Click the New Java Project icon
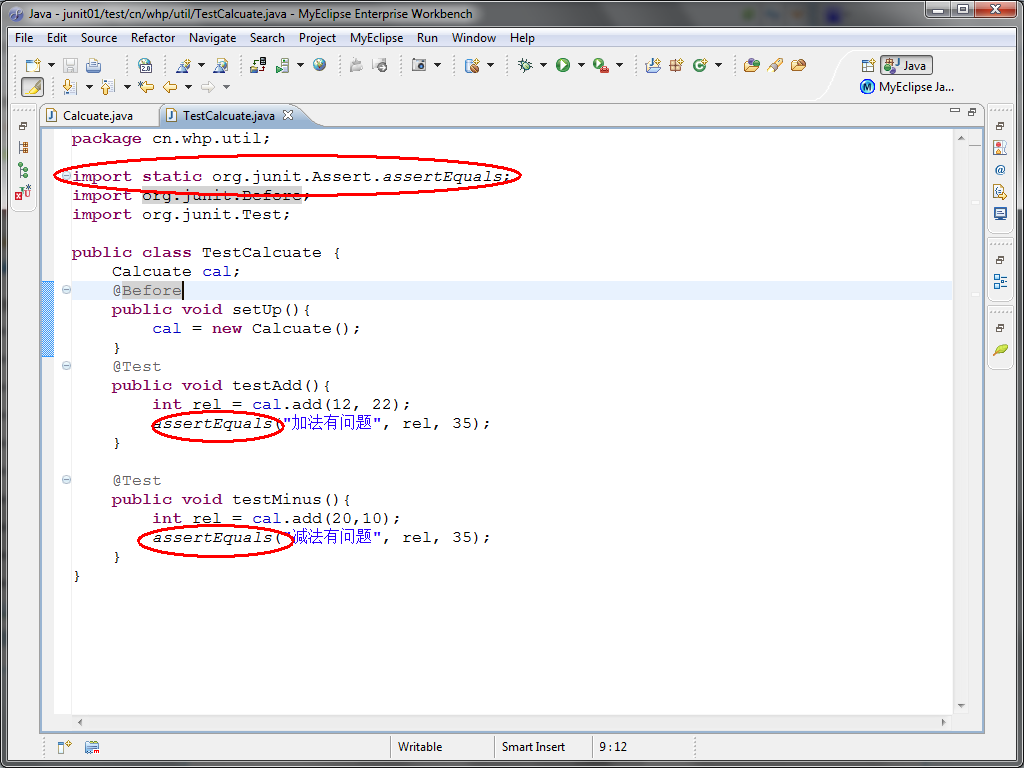 tap(653, 65)
